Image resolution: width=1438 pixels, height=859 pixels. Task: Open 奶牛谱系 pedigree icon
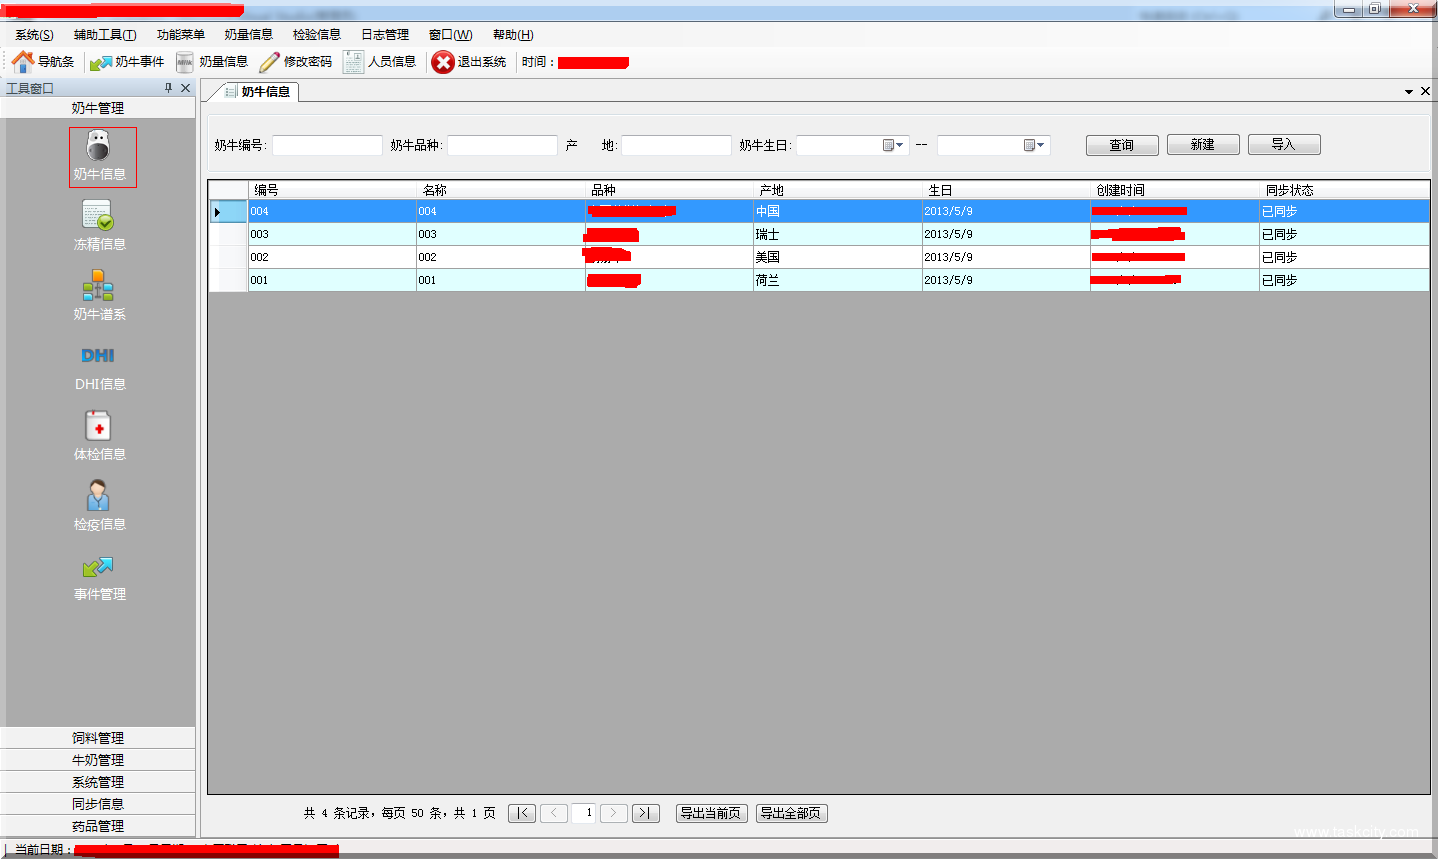pyautogui.click(x=98, y=287)
